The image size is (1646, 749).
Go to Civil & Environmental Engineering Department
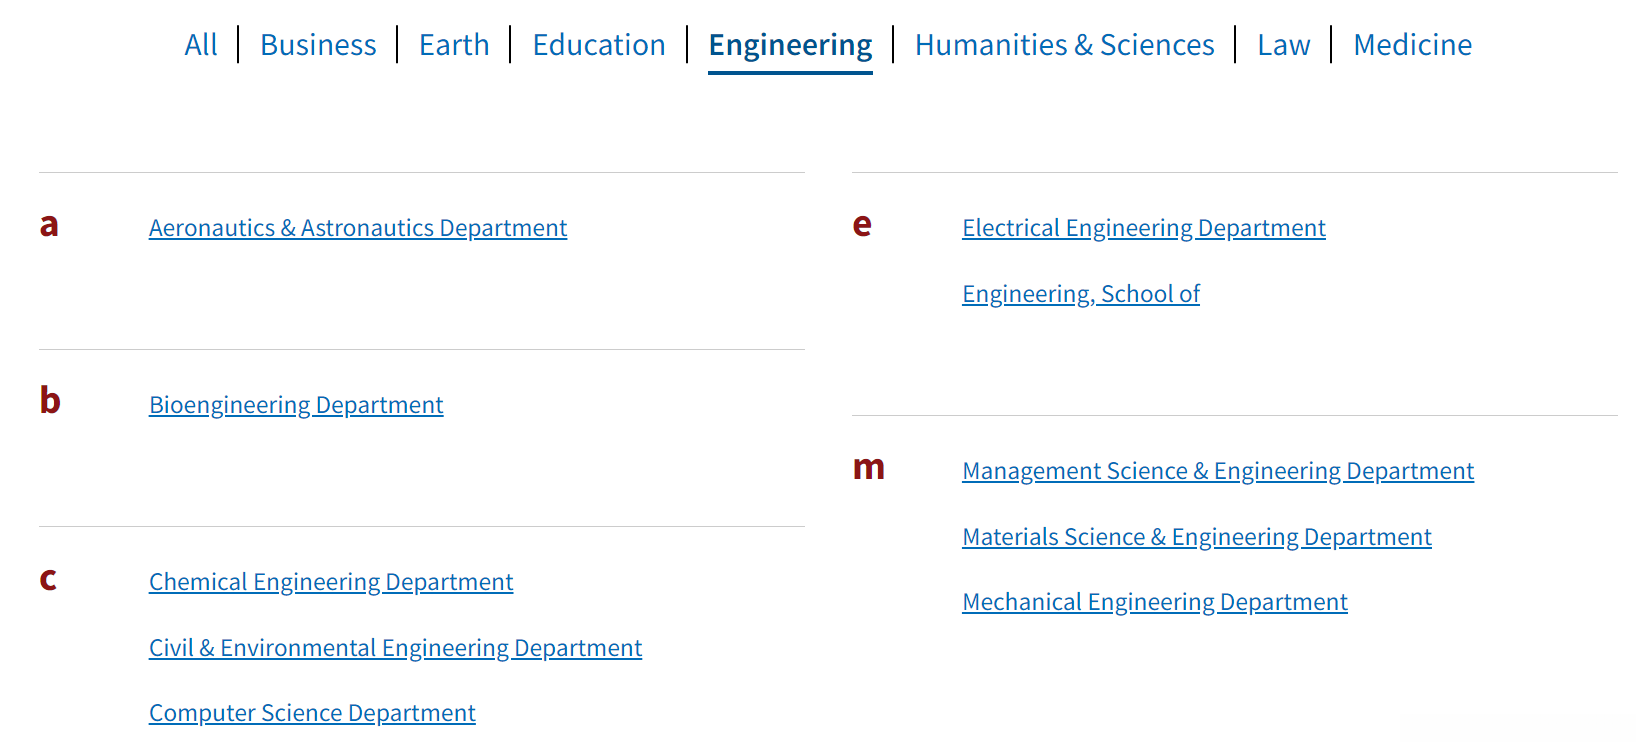point(395,648)
